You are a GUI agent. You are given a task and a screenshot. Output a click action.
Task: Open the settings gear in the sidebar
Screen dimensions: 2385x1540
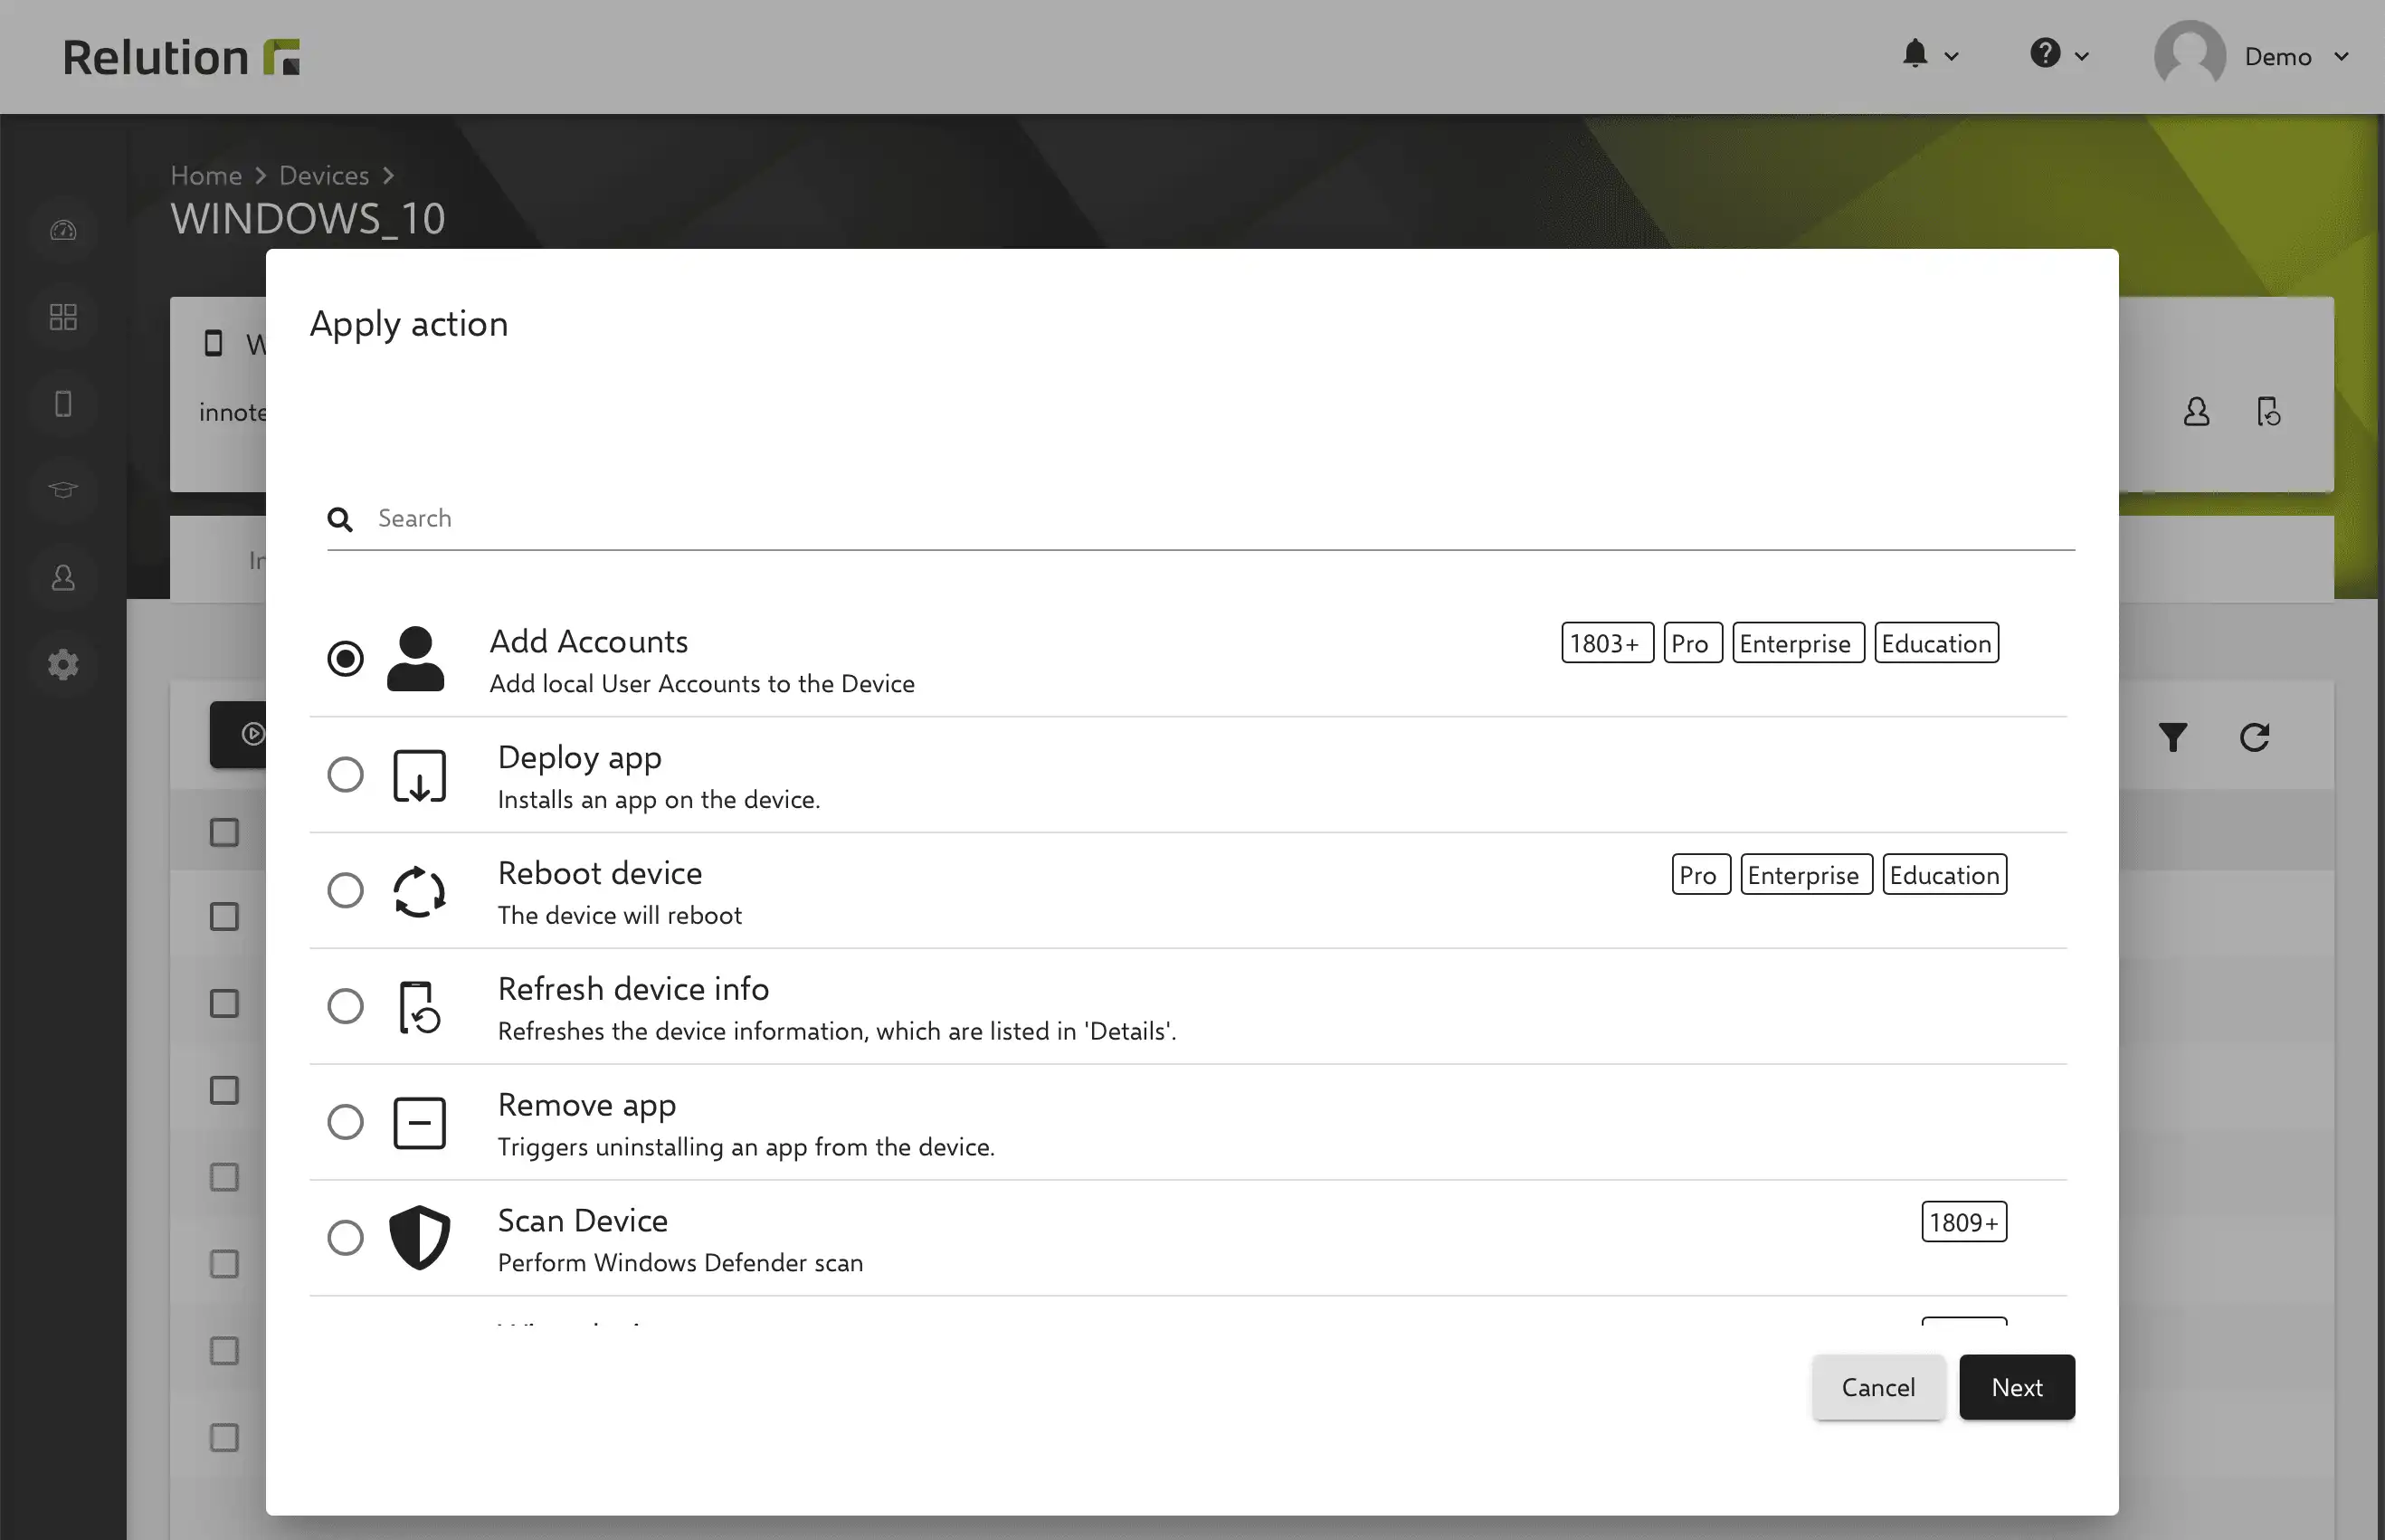click(x=63, y=664)
